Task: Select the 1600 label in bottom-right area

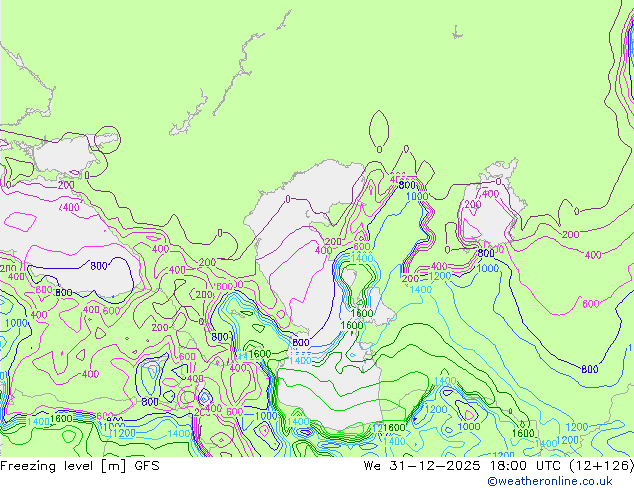Action: (522, 433)
